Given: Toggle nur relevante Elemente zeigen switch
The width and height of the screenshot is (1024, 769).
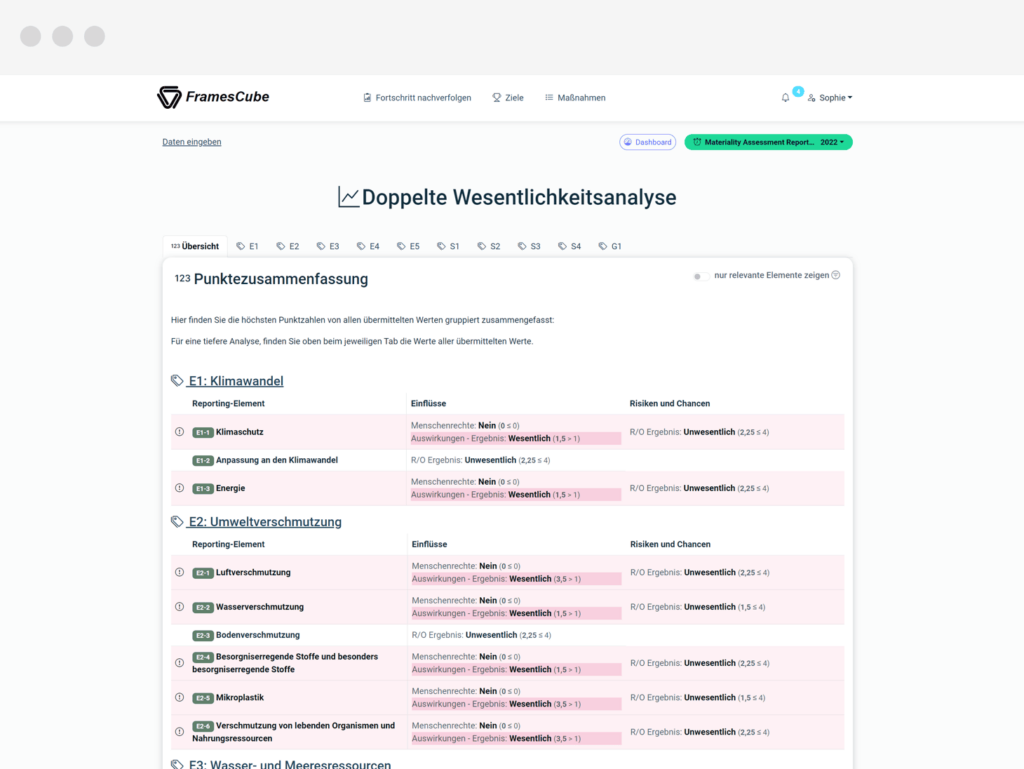Looking at the screenshot, I should [x=701, y=276].
